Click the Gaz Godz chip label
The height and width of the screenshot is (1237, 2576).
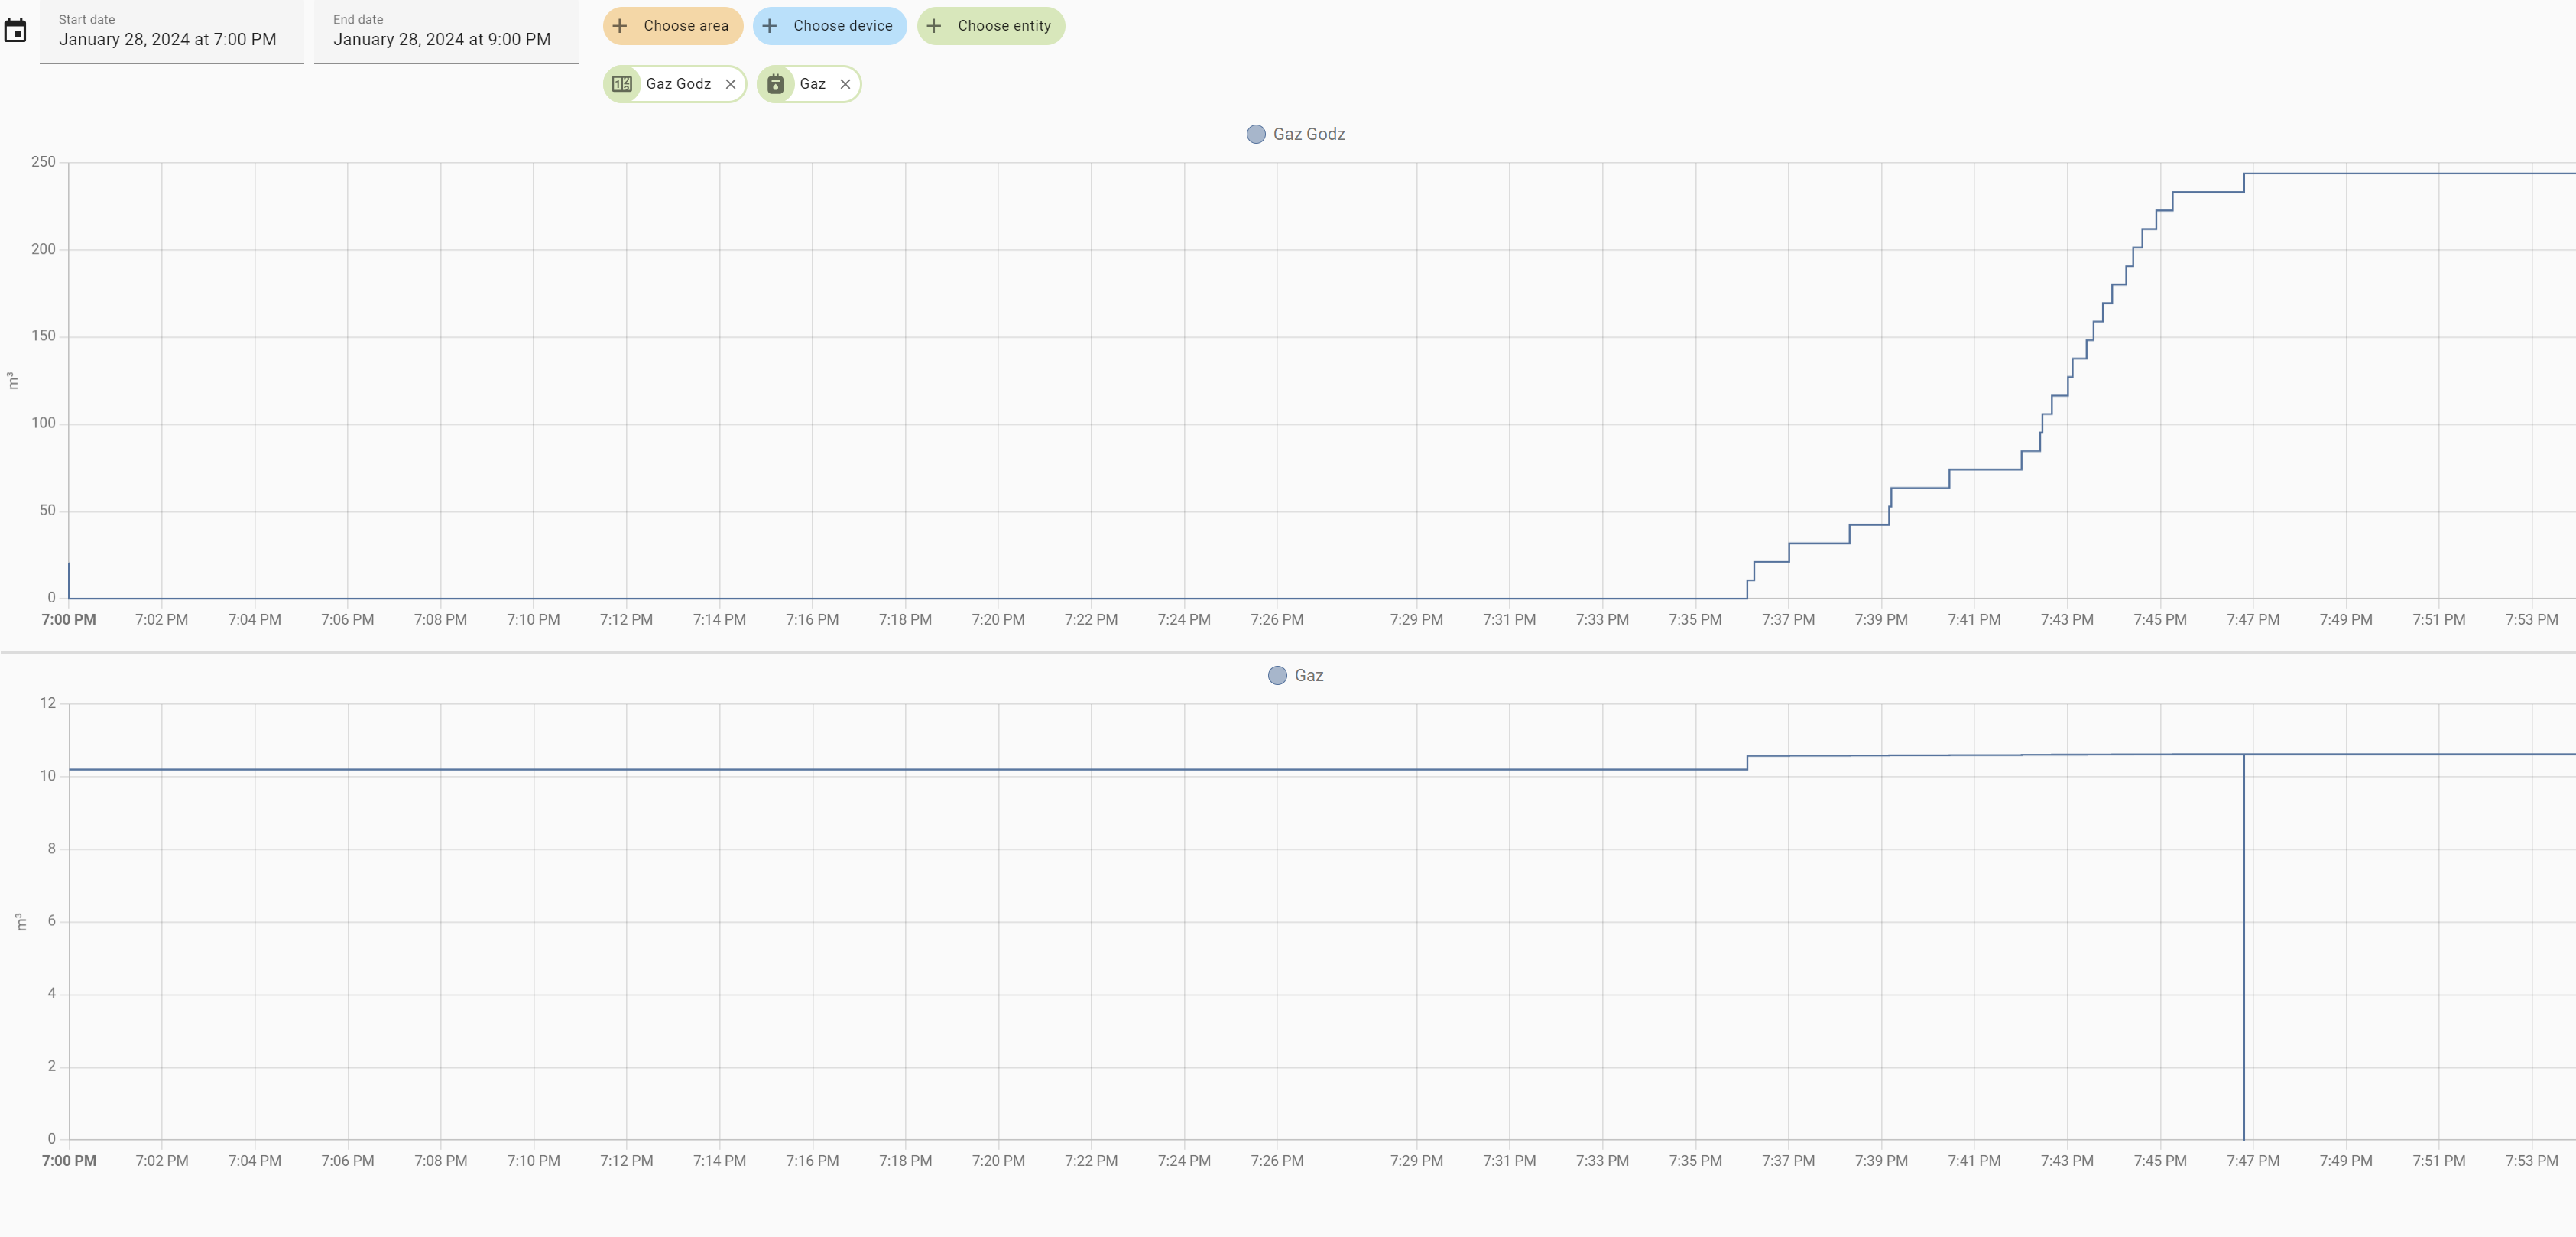tap(678, 84)
